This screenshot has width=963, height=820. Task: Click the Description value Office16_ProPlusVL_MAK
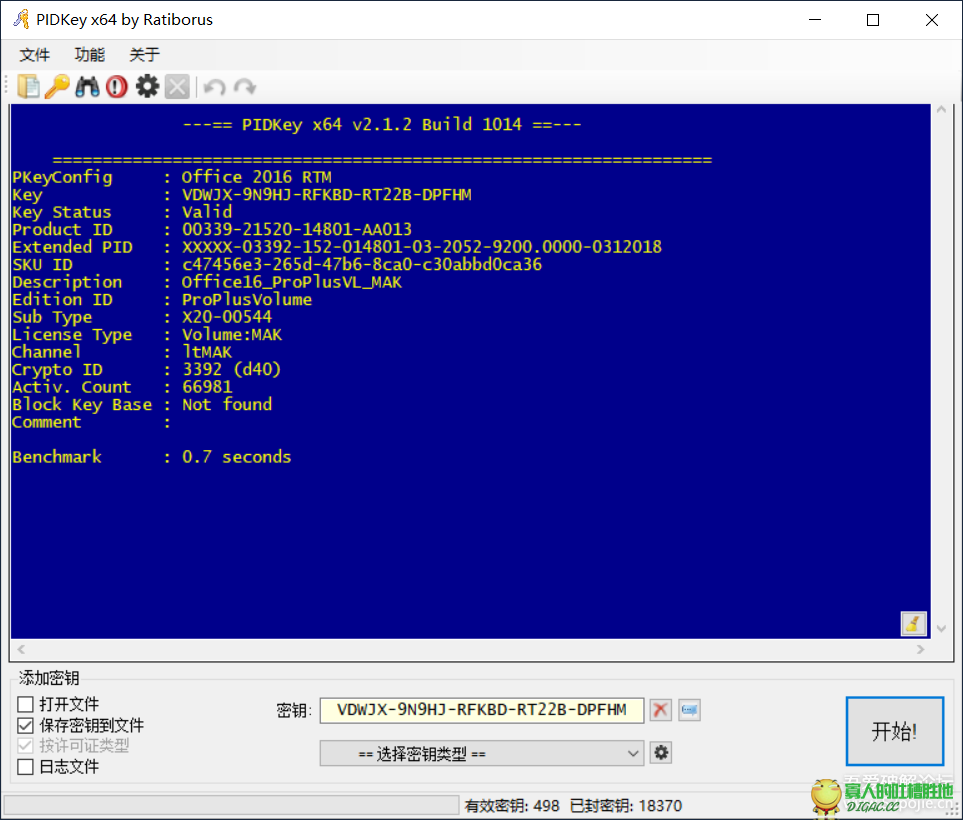(292, 283)
